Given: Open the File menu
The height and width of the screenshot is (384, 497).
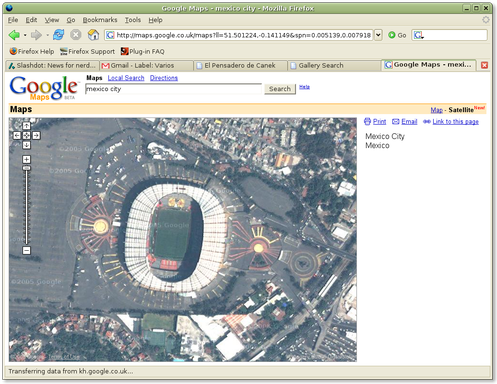Looking at the screenshot, I should [13, 20].
